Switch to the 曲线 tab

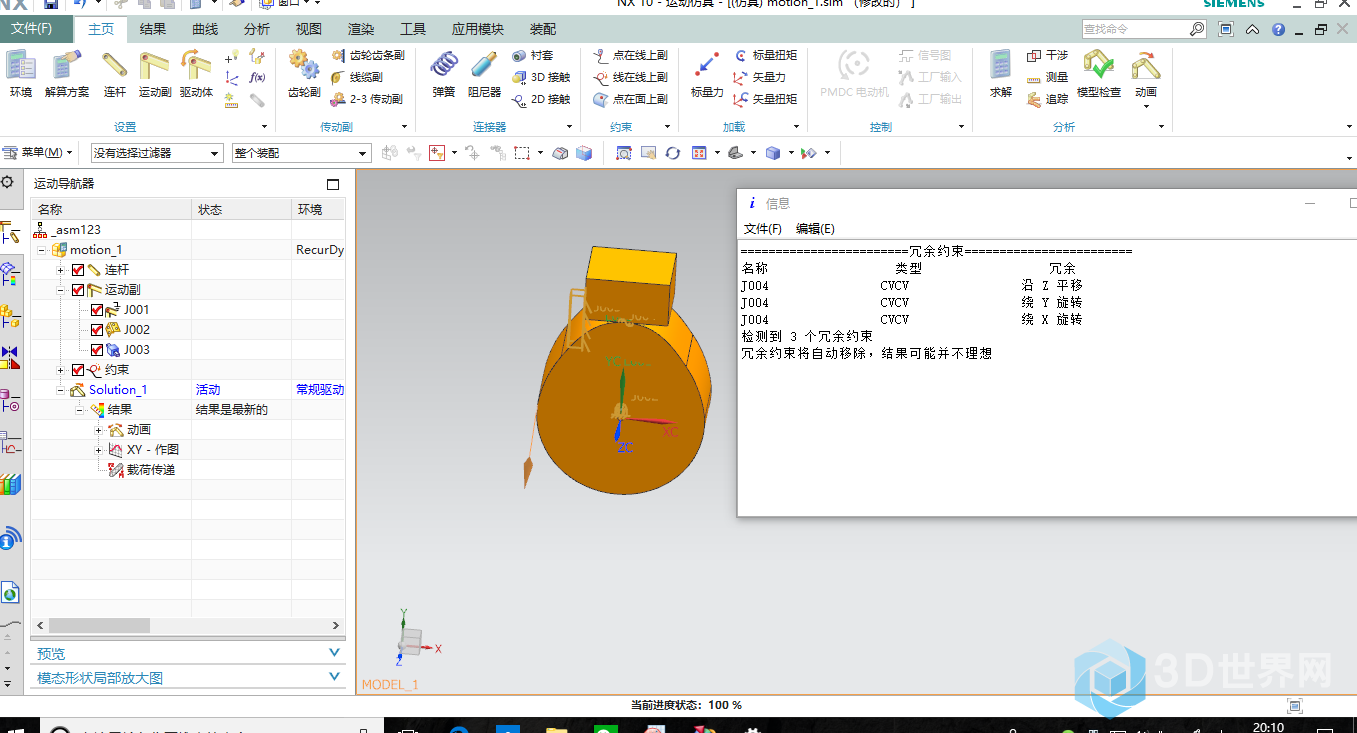click(x=205, y=29)
